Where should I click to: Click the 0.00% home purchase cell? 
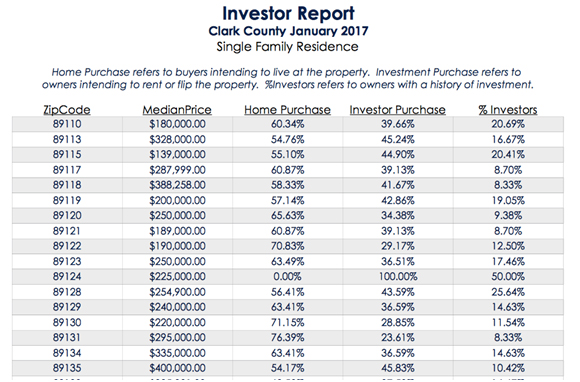[x=287, y=277]
